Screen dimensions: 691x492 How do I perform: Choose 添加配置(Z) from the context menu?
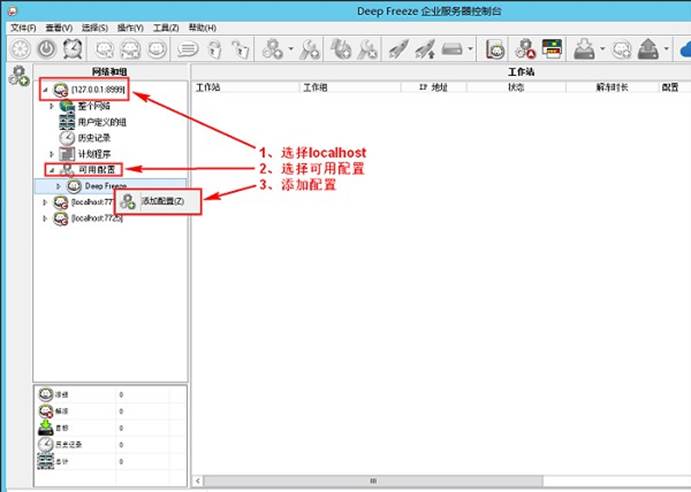[159, 201]
